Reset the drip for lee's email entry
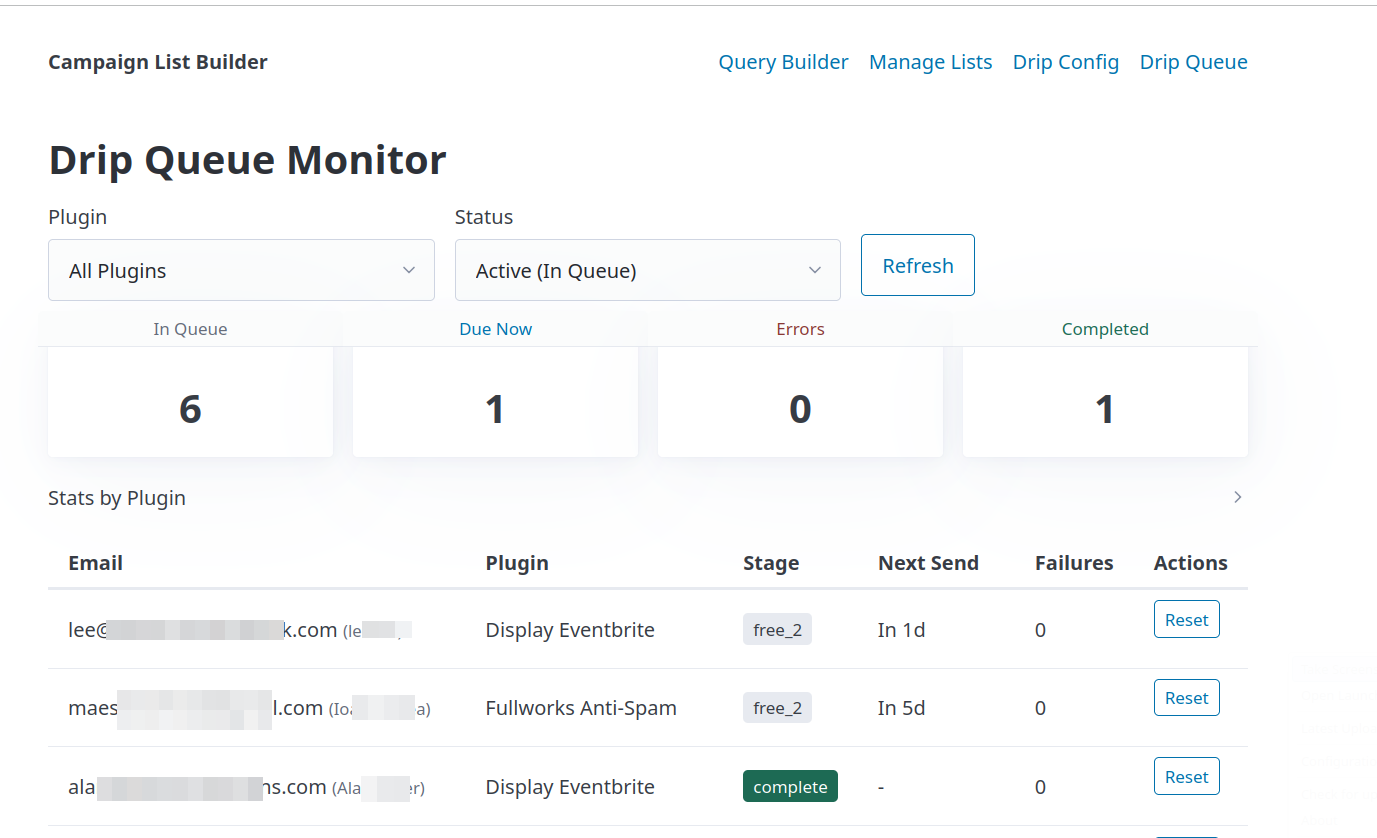The image size is (1377, 838). coord(1186,619)
